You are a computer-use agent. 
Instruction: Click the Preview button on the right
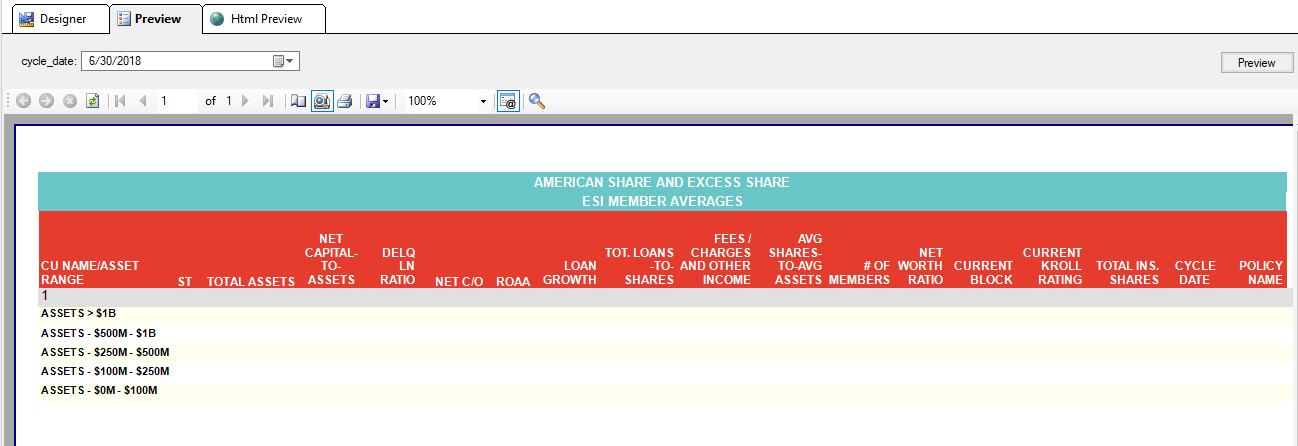pos(1256,63)
